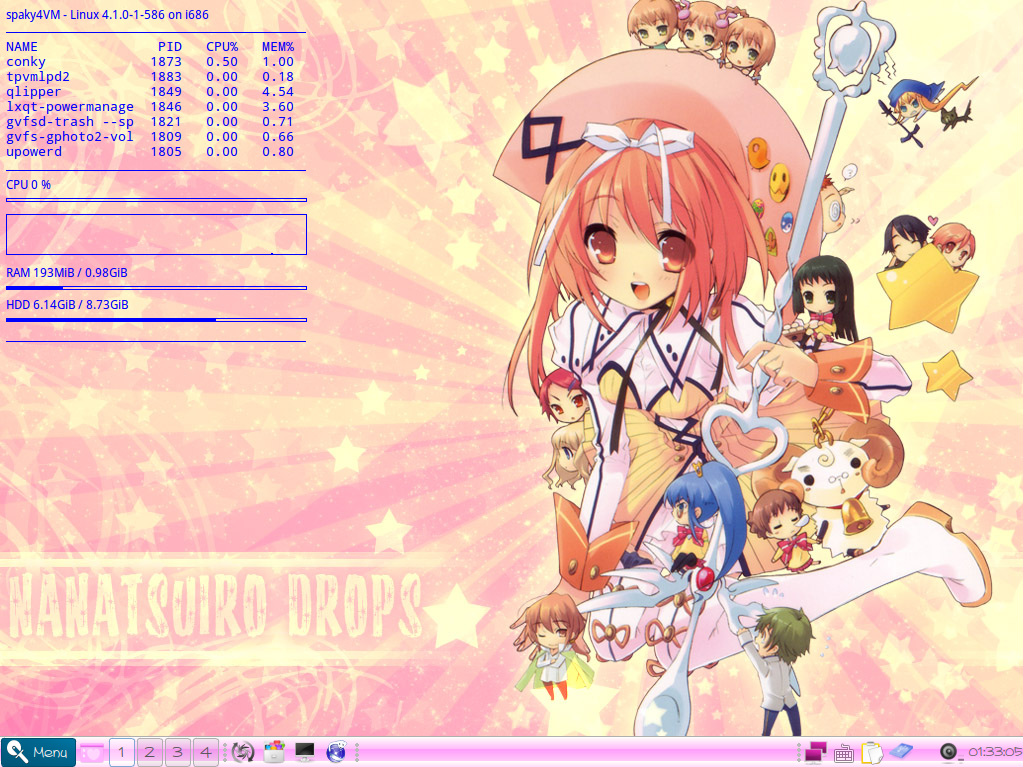The height and width of the screenshot is (767, 1023).
Task: Open the main Menu button
Action: 38,752
